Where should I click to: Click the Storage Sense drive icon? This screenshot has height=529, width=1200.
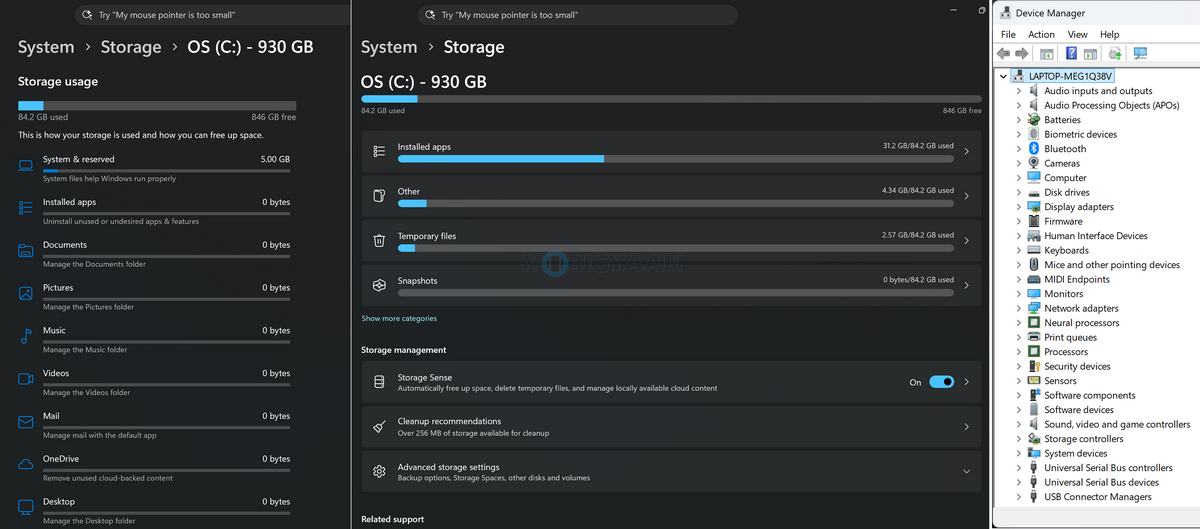click(x=379, y=382)
